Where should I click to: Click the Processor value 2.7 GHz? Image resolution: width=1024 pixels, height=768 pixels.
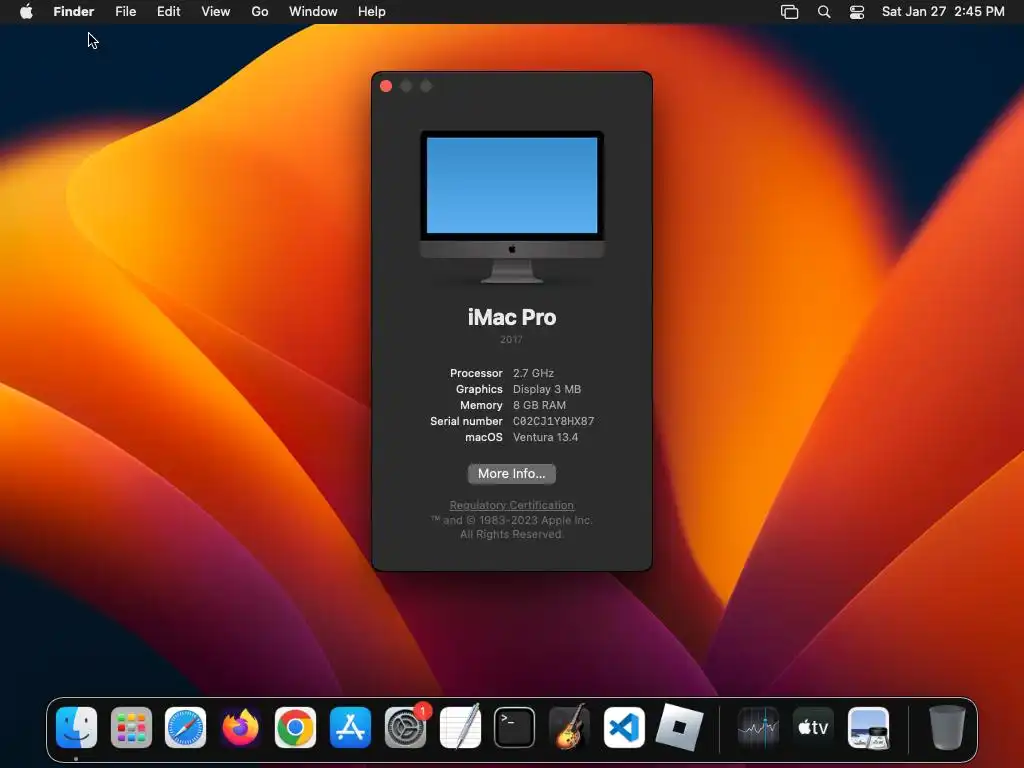[533, 373]
